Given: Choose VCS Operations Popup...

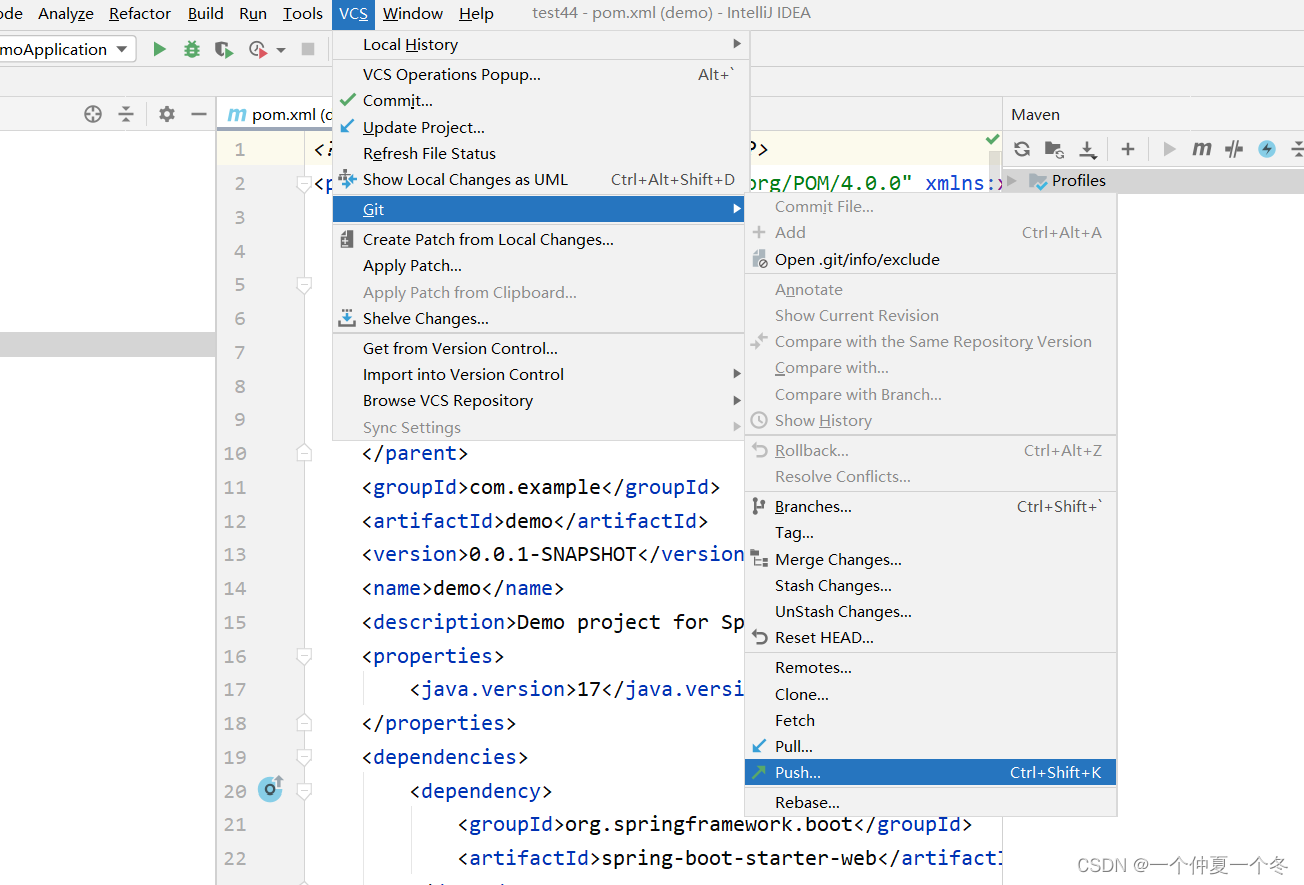Looking at the screenshot, I should 540,74.
